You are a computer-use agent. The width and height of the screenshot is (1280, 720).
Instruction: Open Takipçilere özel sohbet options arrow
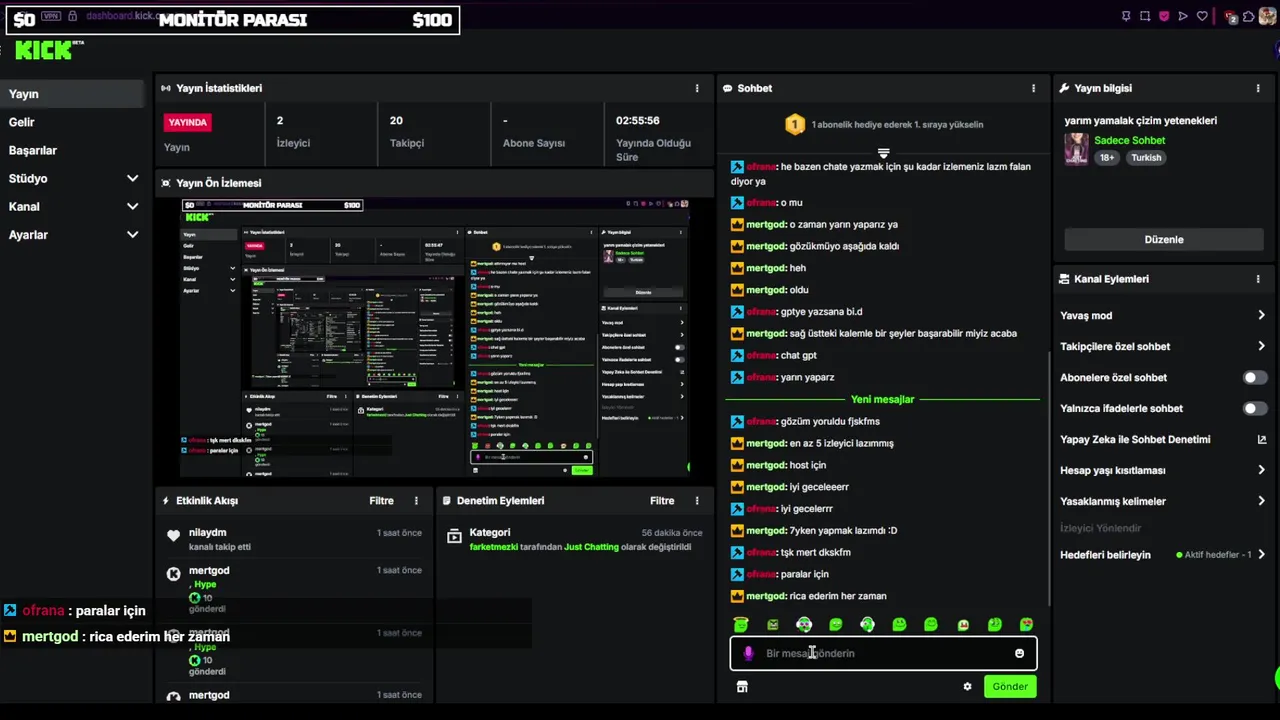[x=1261, y=346]
